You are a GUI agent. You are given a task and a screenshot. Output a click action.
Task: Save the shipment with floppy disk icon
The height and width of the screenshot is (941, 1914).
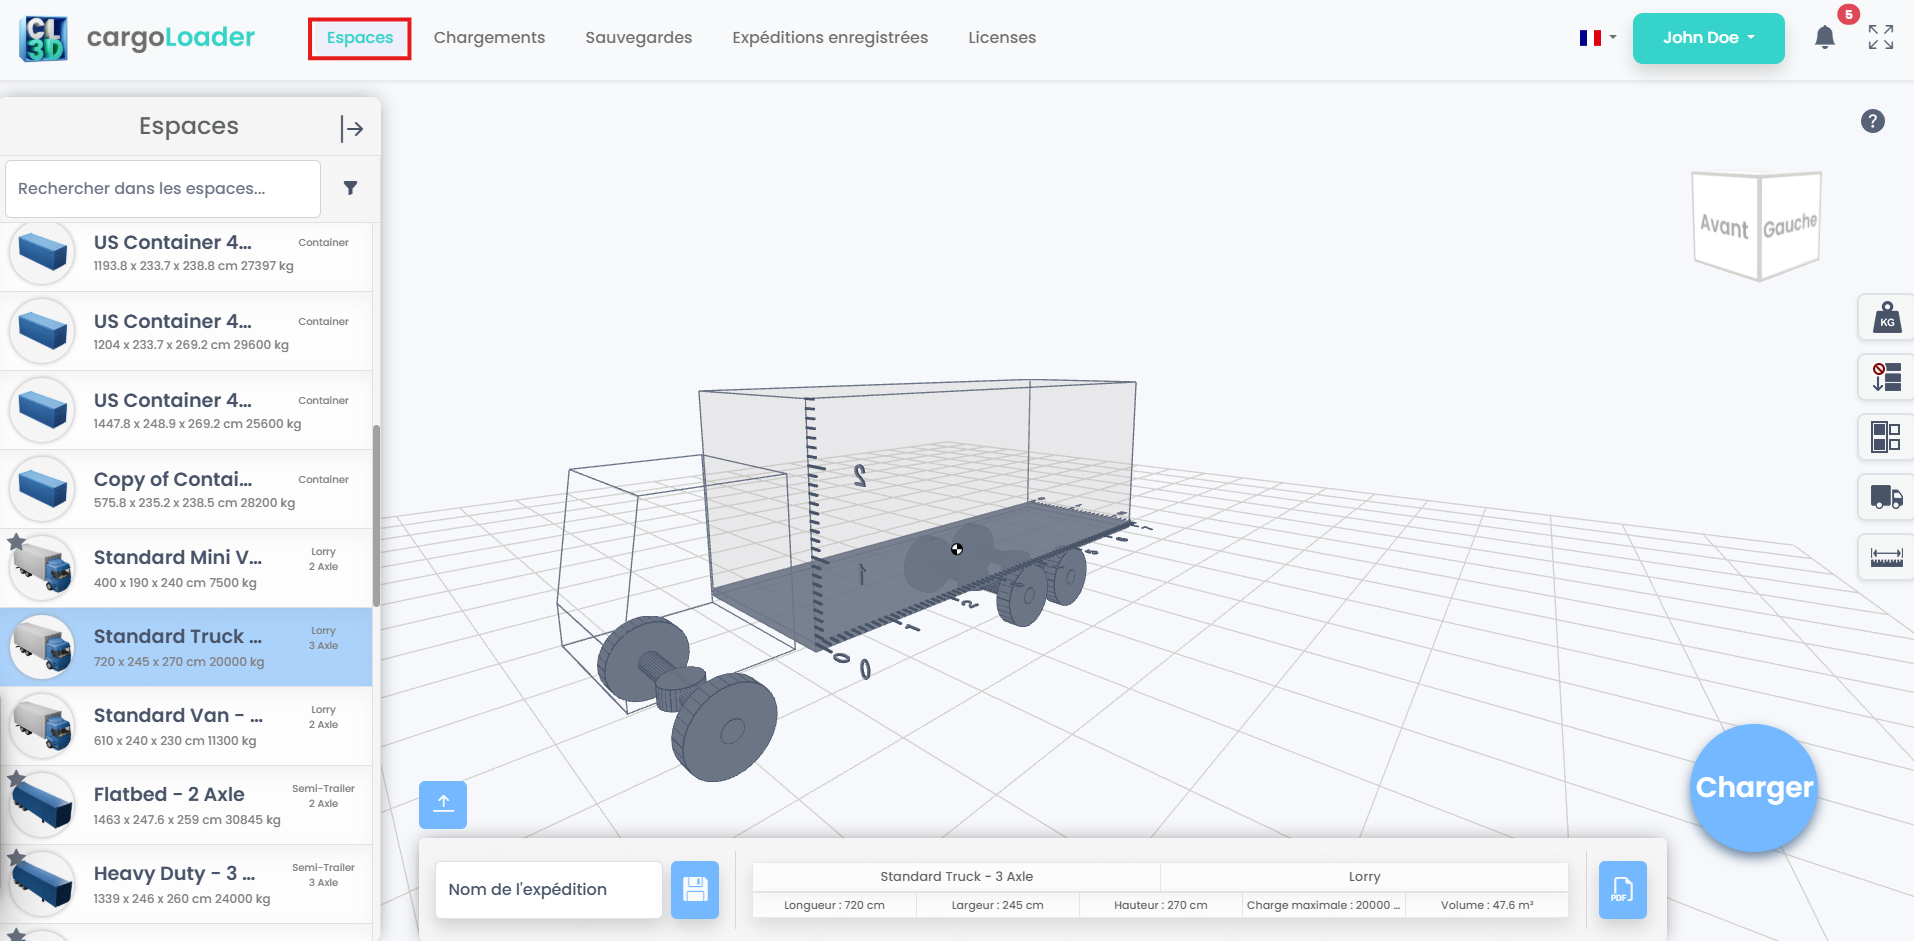coord(694,889)
